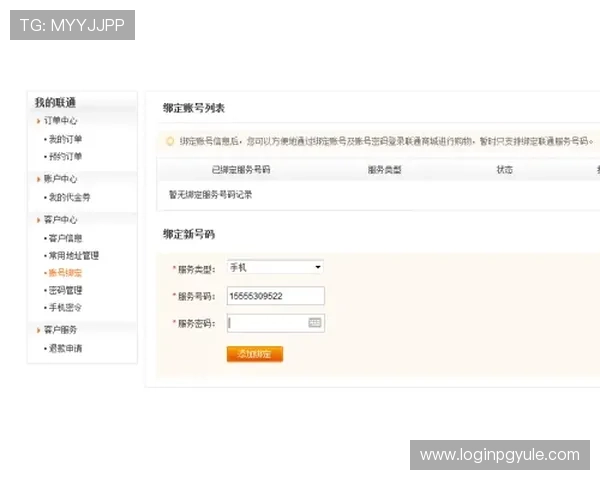The height and width of the screenshot is (480, 600).
Task: Click the 绑定新号码 heading
Action: tap(189, 234)
